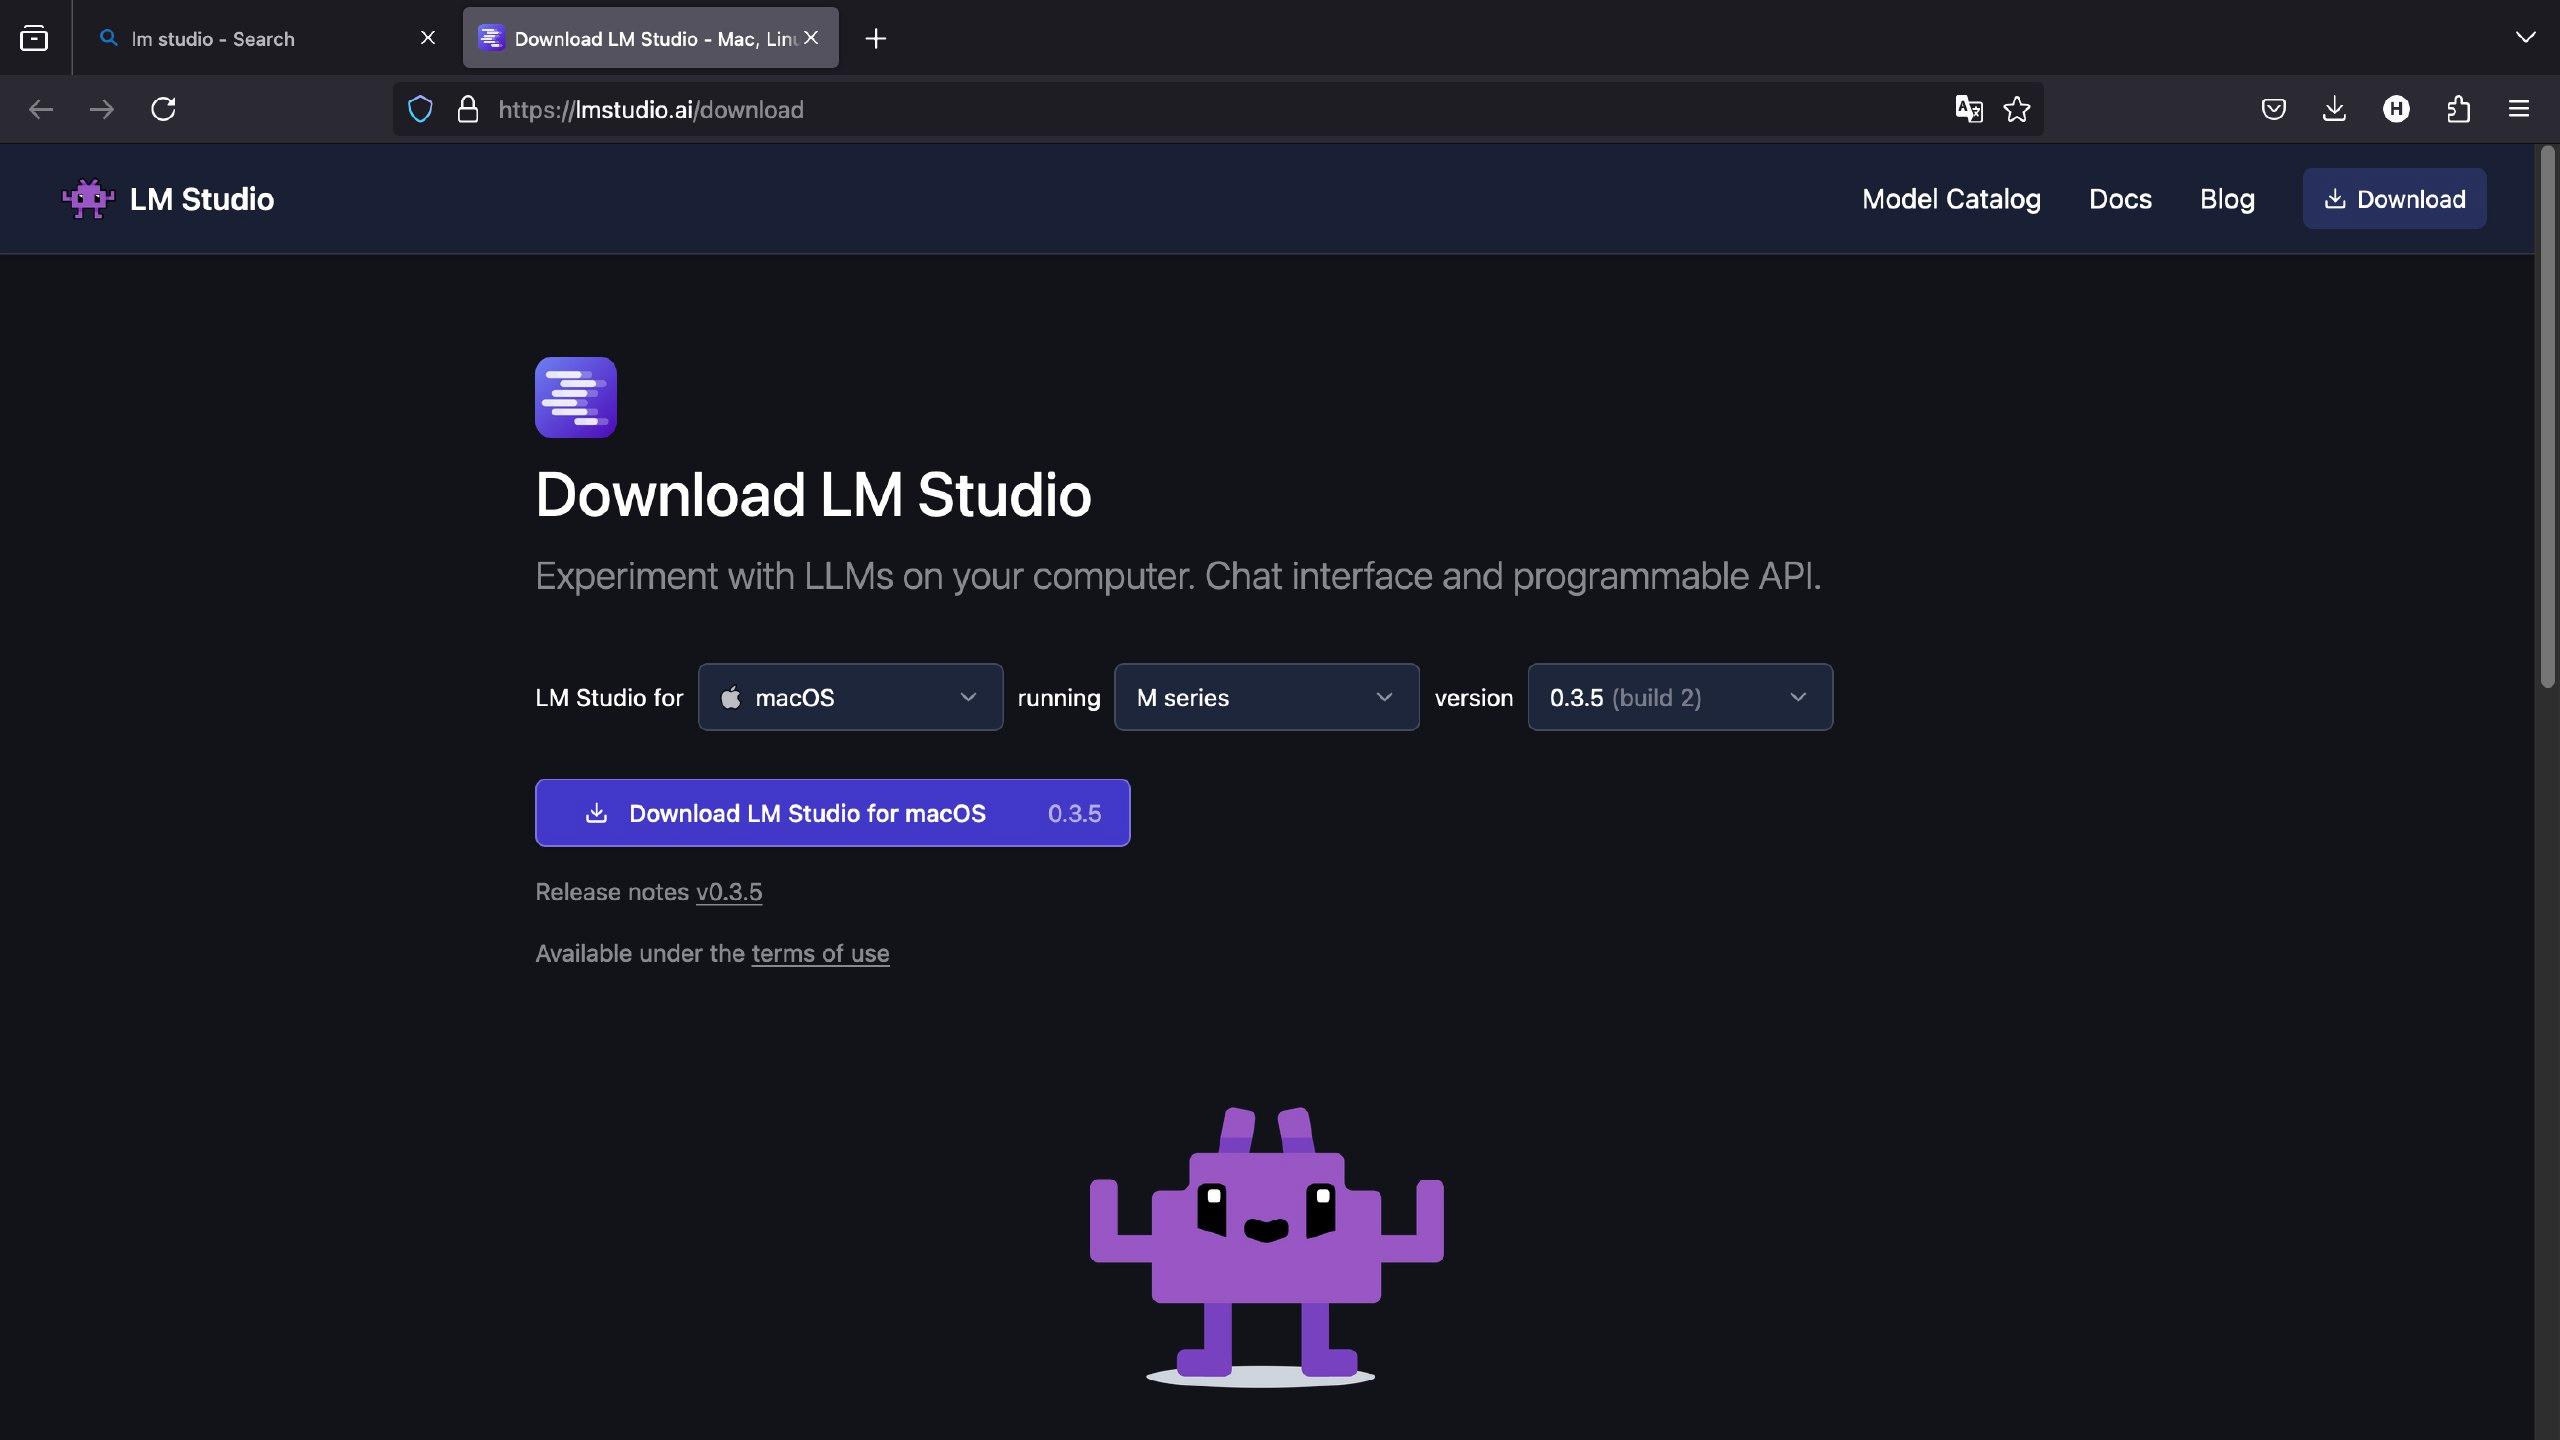This screenshot has width=2560, height=1440.
Task: Click the LM Studio robot logo
Action: coord(88,199)
